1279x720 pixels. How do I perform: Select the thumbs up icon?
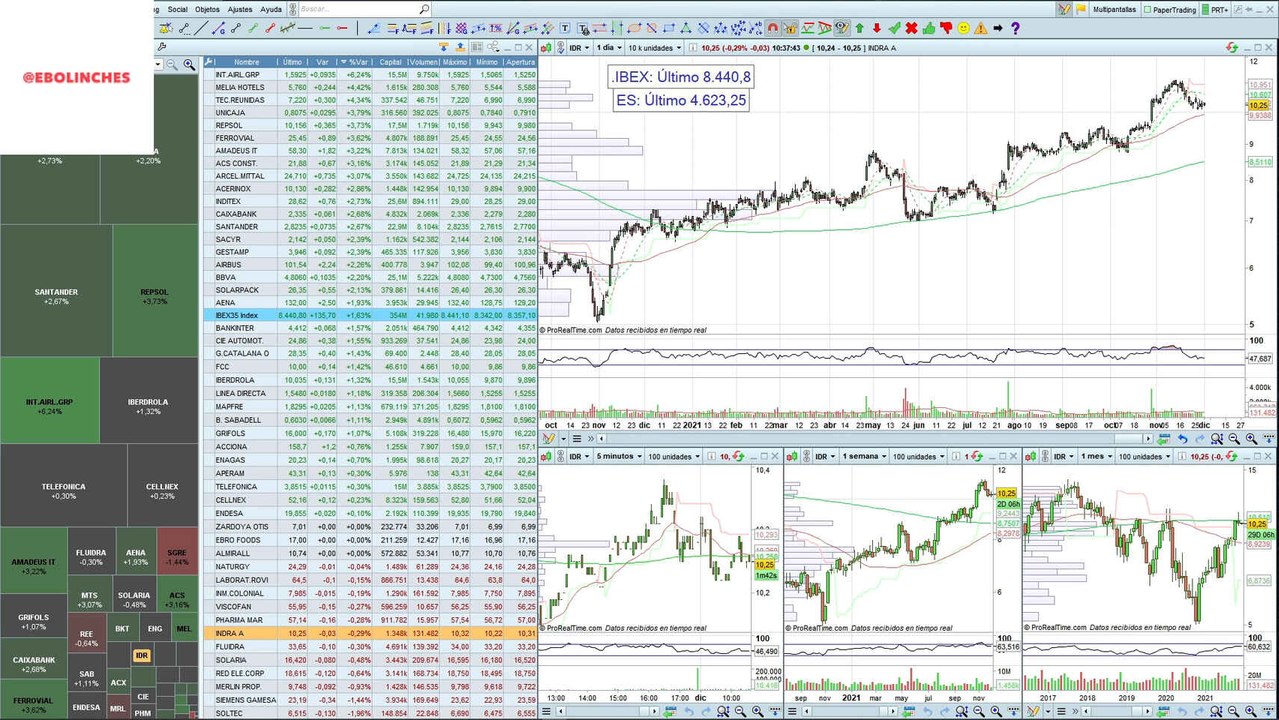(929, 28)
